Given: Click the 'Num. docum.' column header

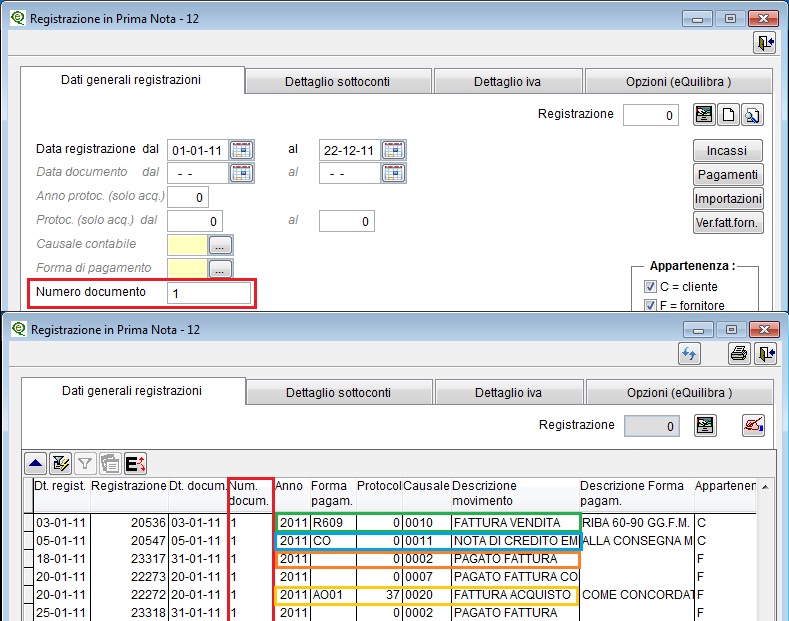Looking at the screenshot, I should click(250, 494).
